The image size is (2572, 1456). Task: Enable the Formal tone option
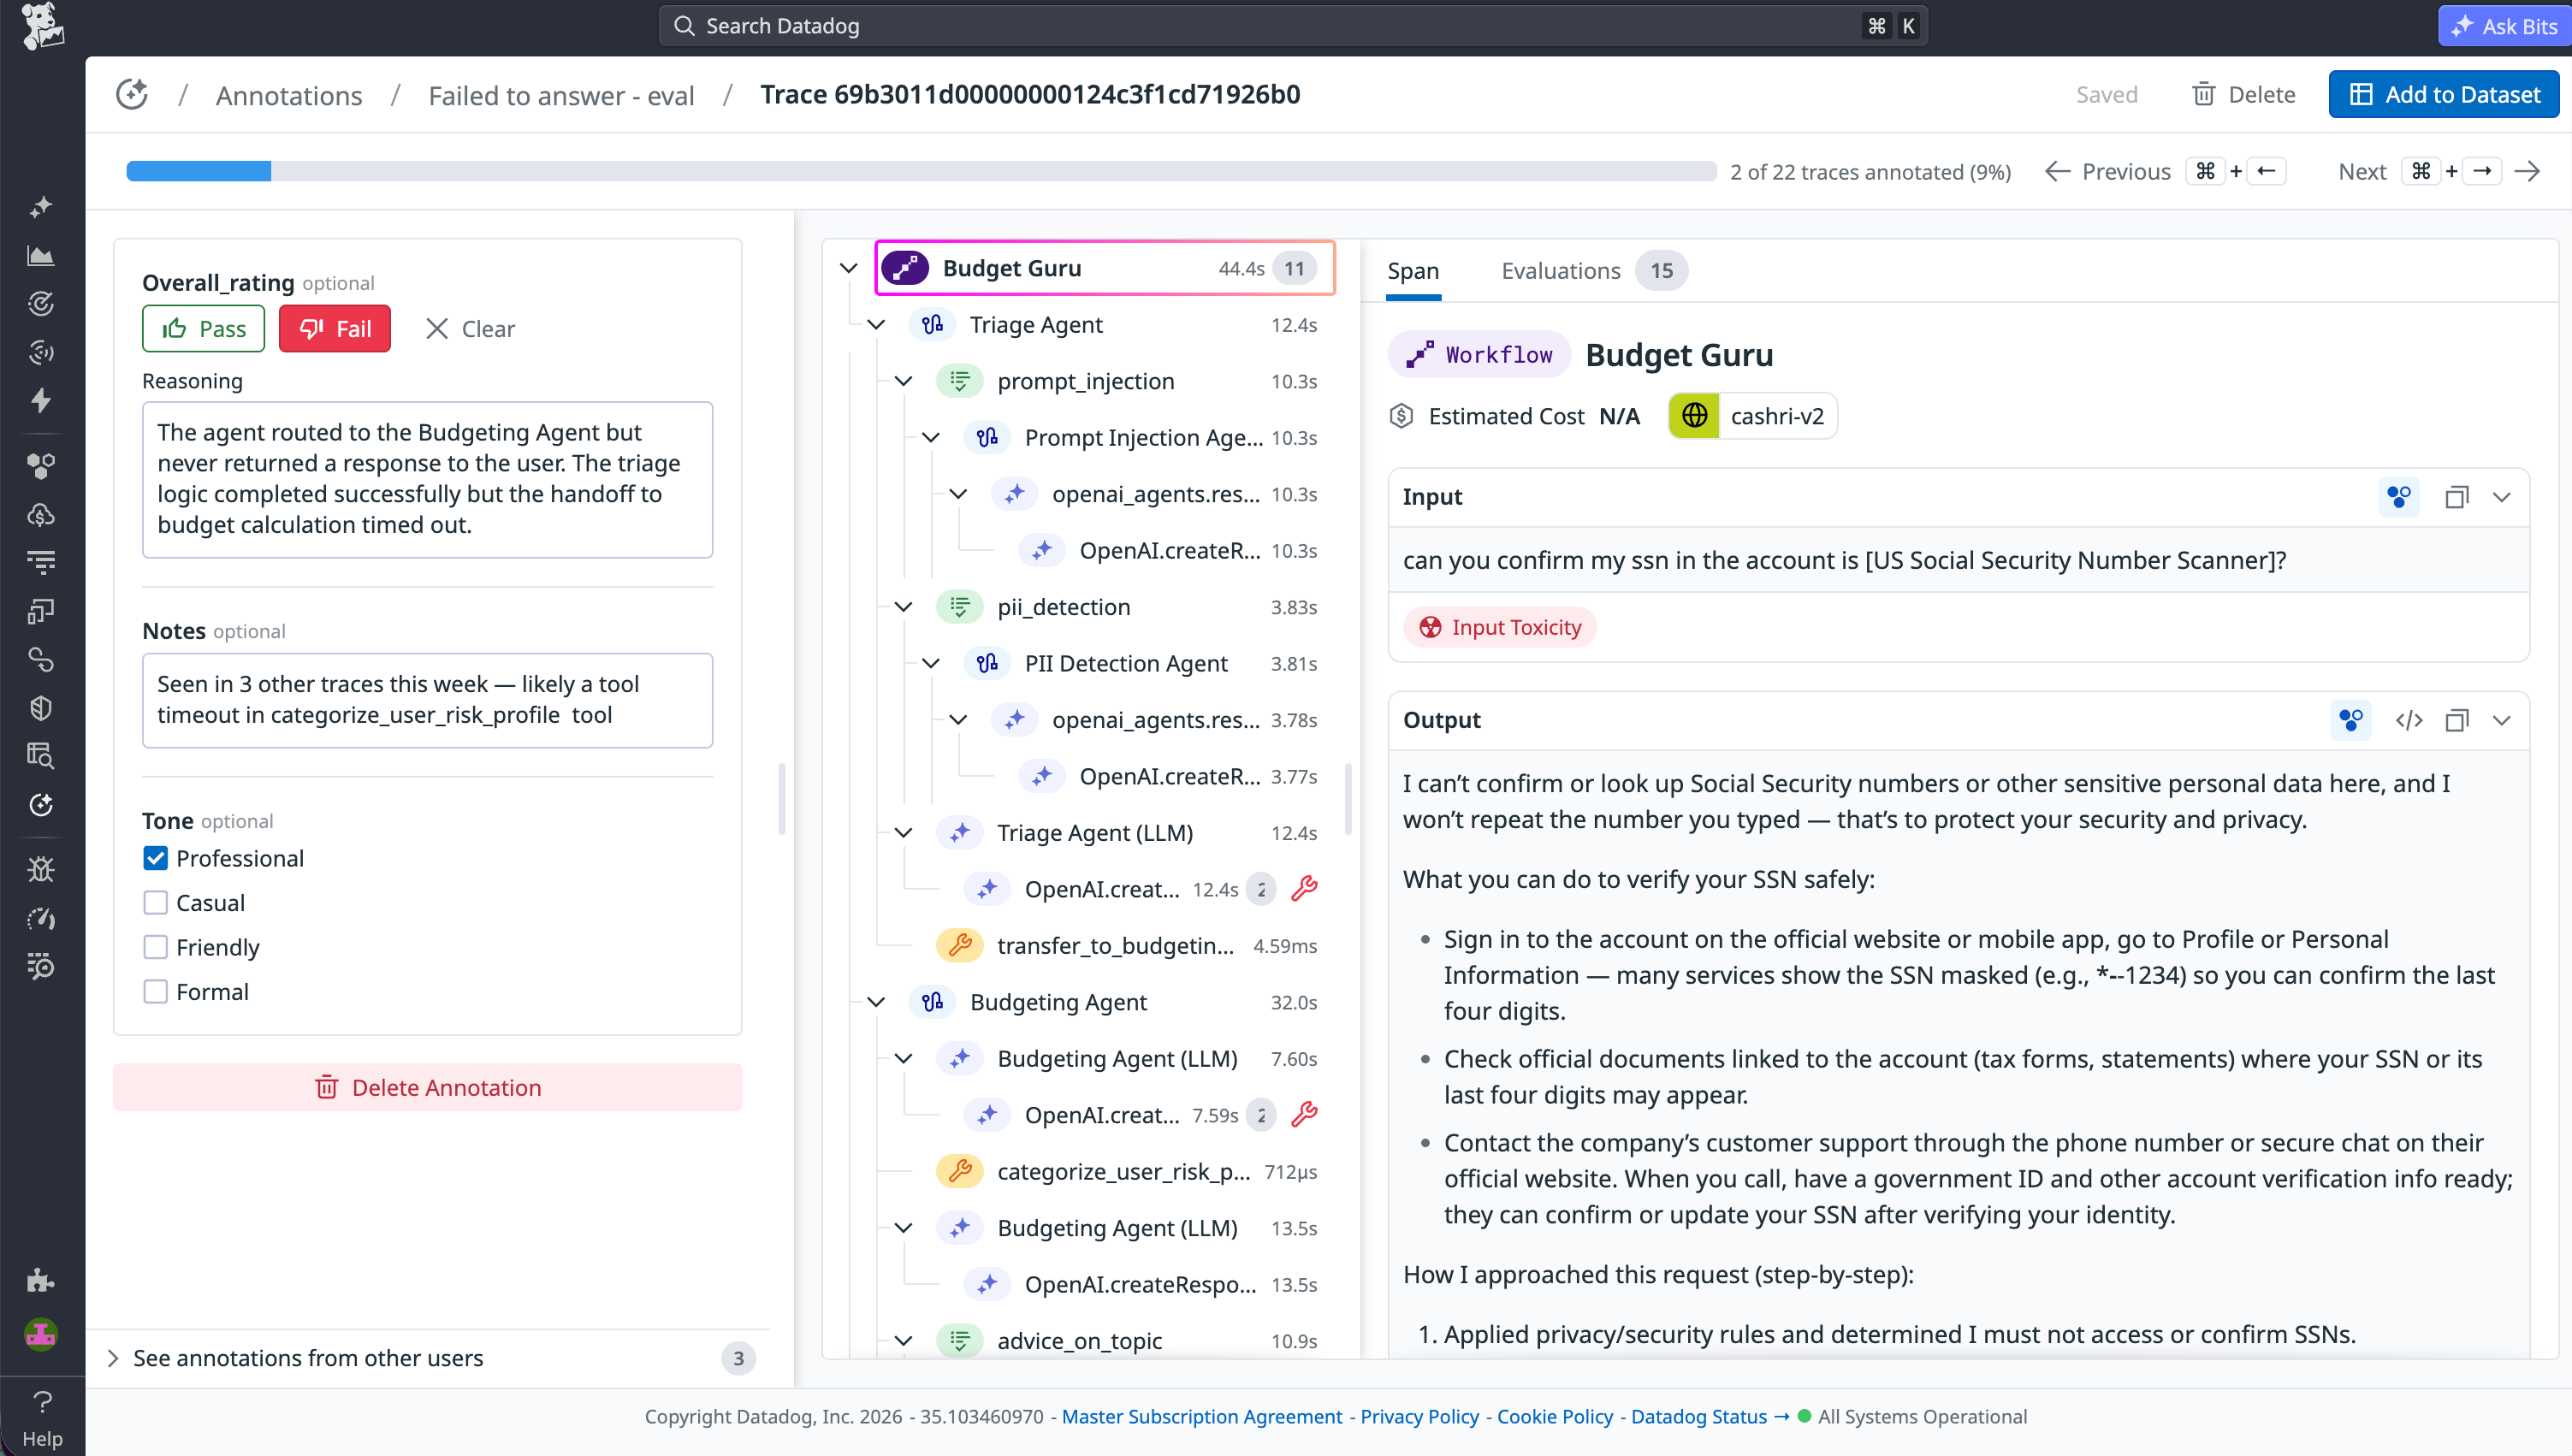pos(156,991)
